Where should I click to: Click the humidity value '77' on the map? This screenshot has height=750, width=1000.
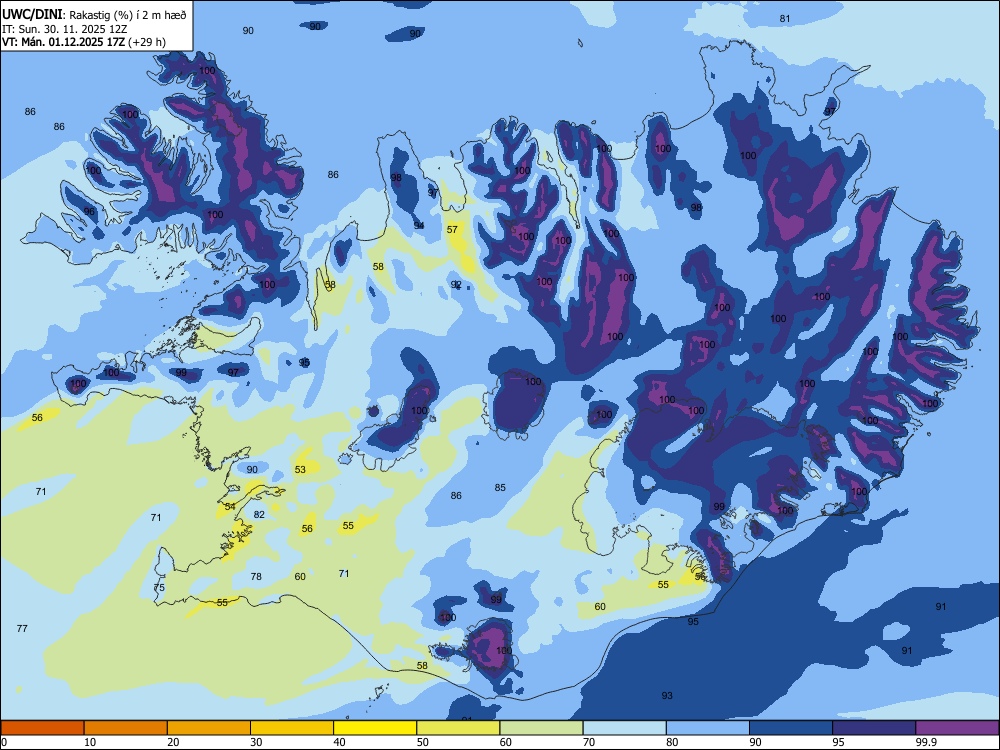(22, 629)
